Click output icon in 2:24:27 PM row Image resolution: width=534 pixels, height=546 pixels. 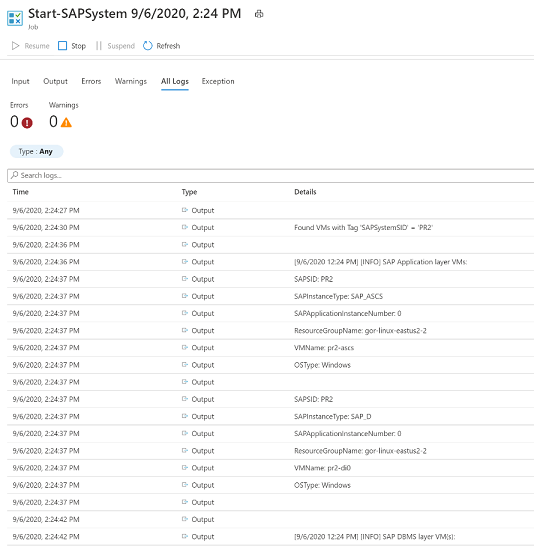pyautogui.click(x=185, y=210)
